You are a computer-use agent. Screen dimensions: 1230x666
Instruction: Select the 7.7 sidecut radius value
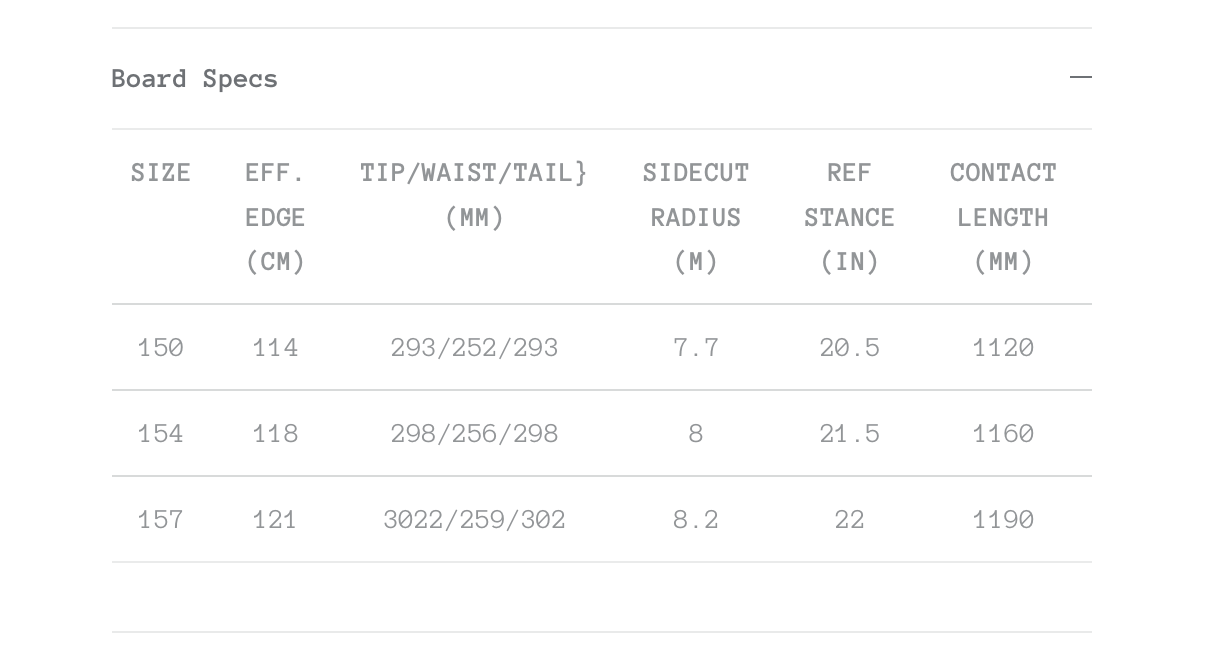(x=696, y=348)
